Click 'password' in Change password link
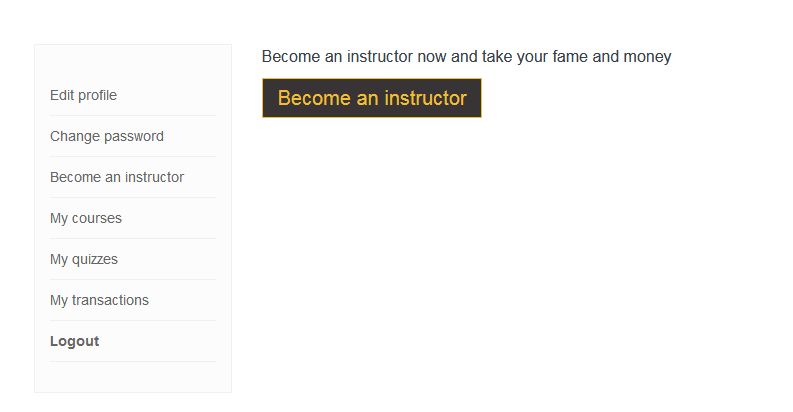 (x=134, y=136)
